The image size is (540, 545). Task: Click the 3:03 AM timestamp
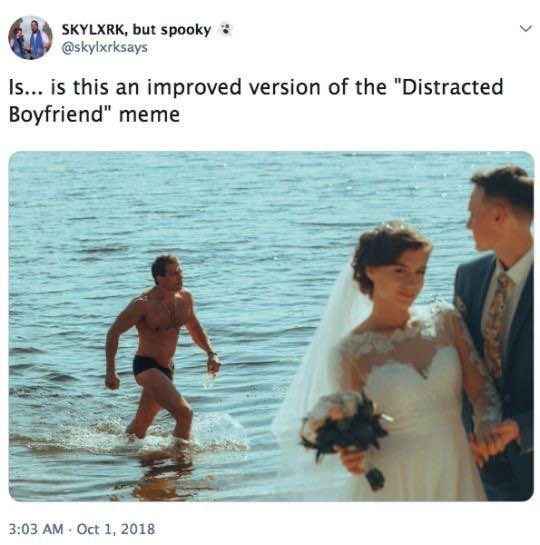click(36, 529)
